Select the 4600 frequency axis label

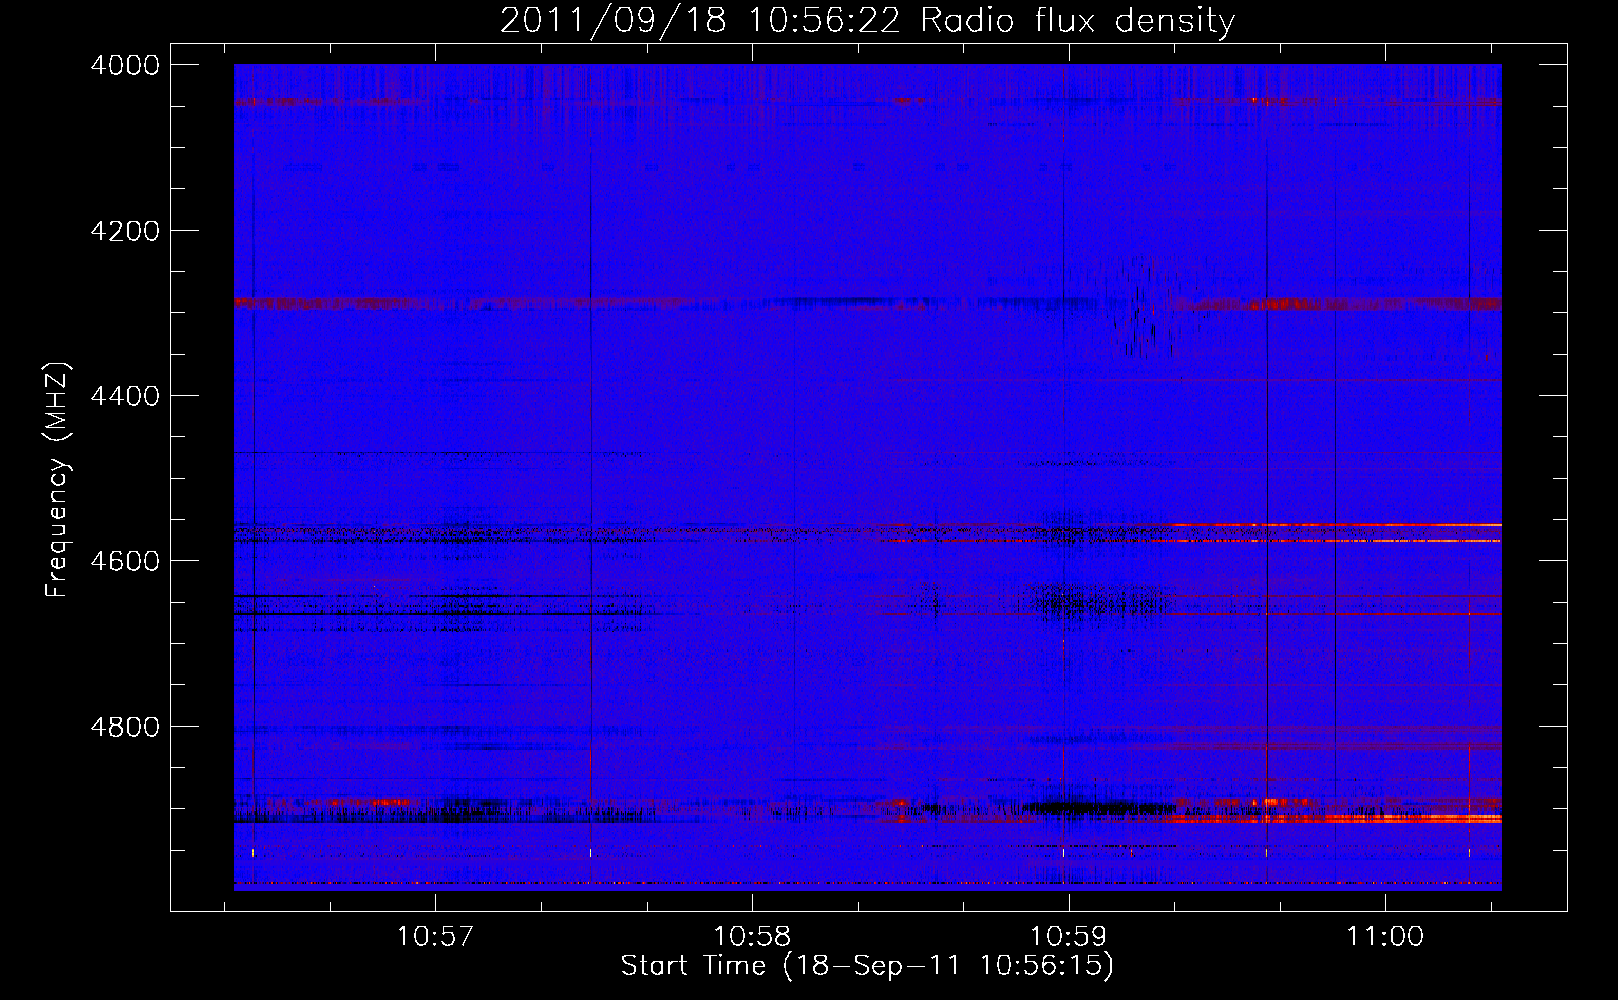pos(124,561)
